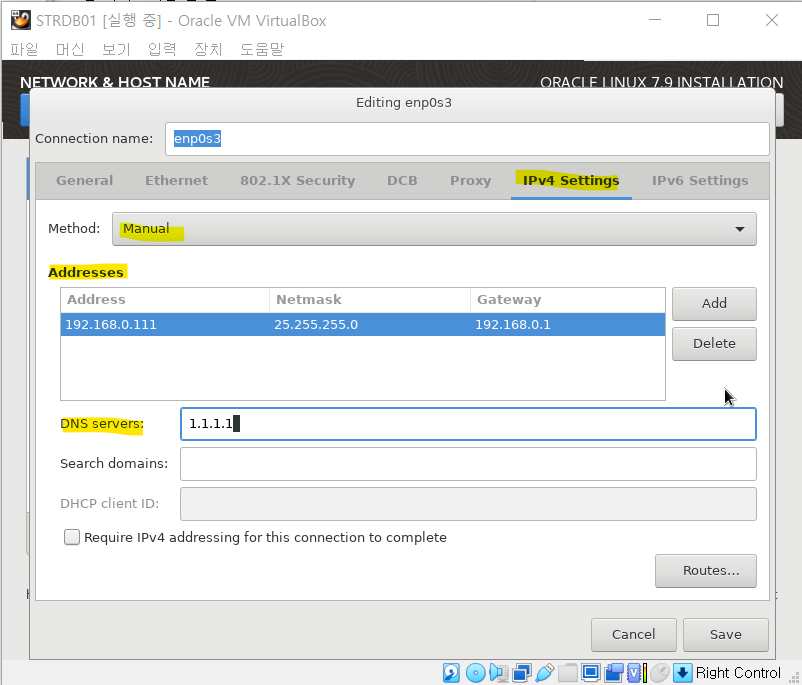Maximize the VirtualBox window
Screen dimensions: 802x685
713,20
